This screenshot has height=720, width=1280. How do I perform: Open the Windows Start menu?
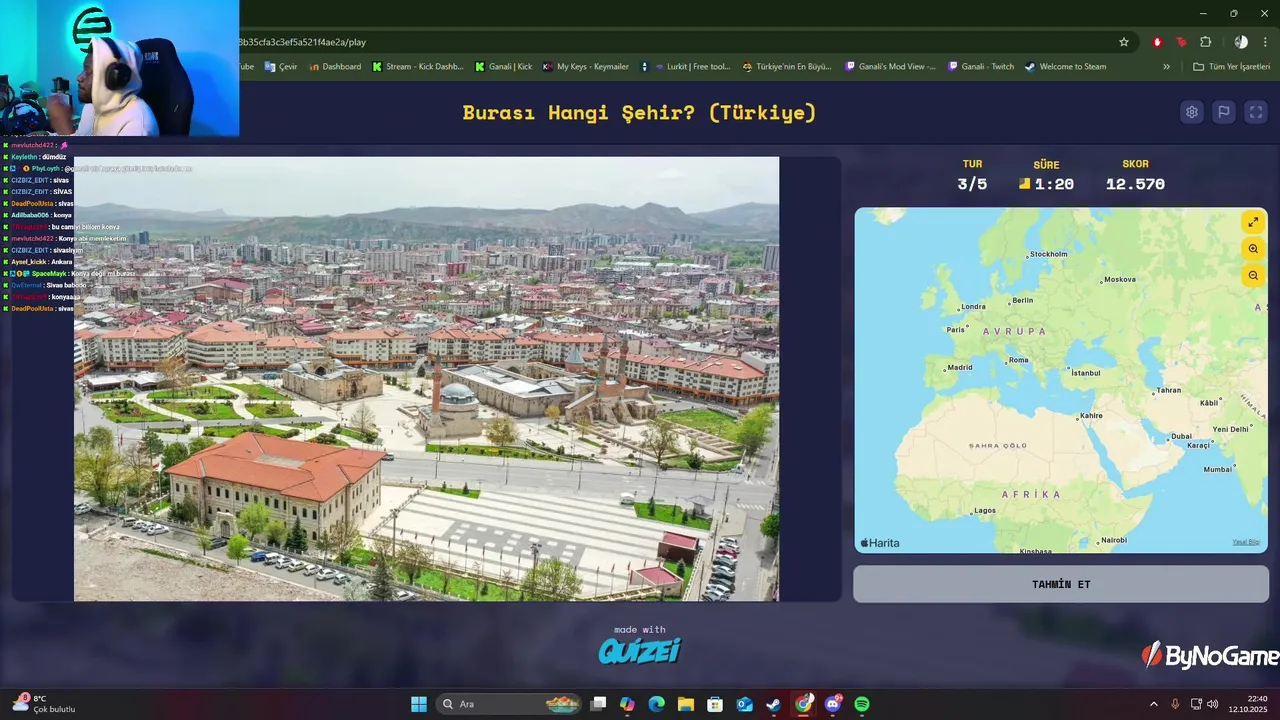pyautogui.click(x=419, y=704)
